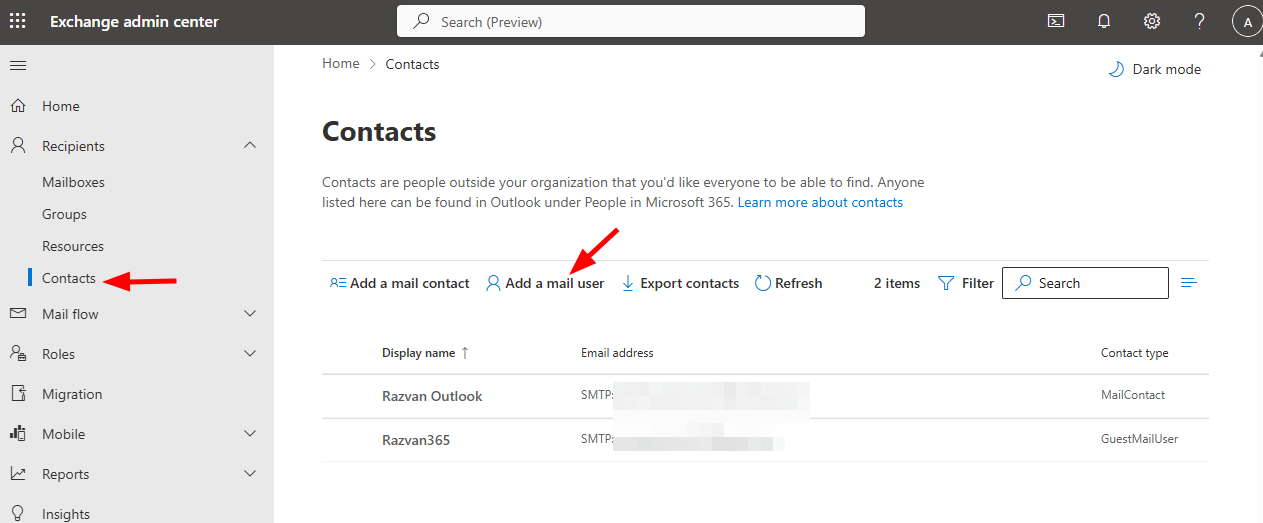Open the Razvan Outlook contact row
The width and height of the screenshot is (1263, 523).
click(432, 396)
